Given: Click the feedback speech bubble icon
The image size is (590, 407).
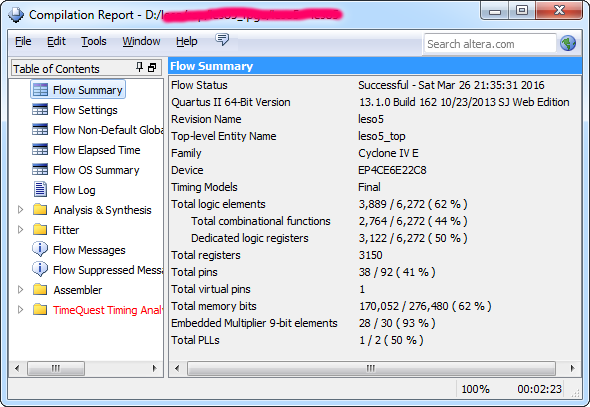Looking at the screenshot, I should coord(222,39).
